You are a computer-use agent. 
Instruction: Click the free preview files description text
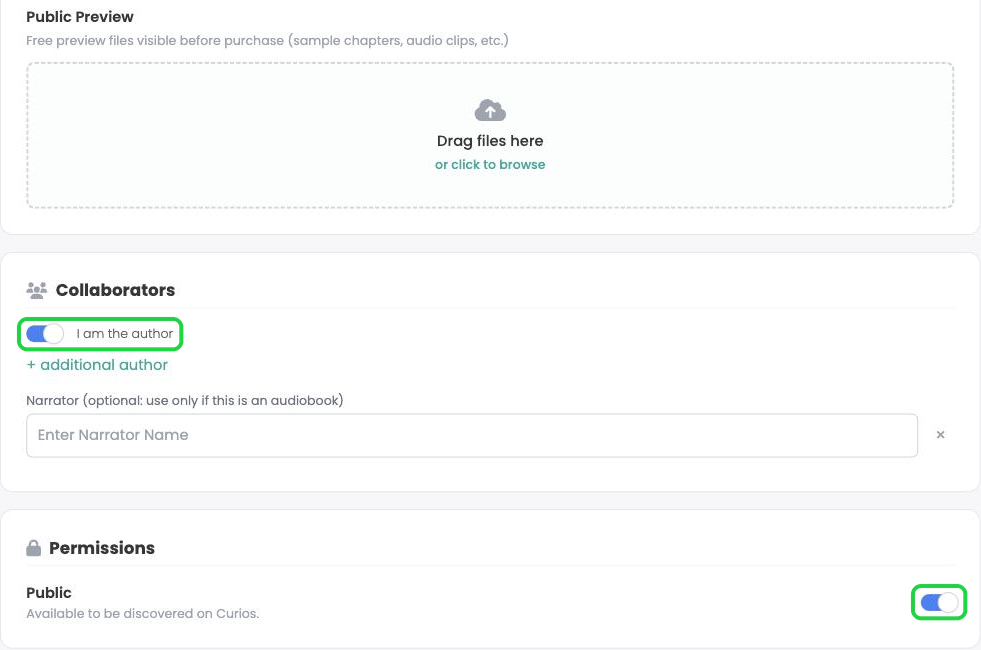[x=267, y=41]
